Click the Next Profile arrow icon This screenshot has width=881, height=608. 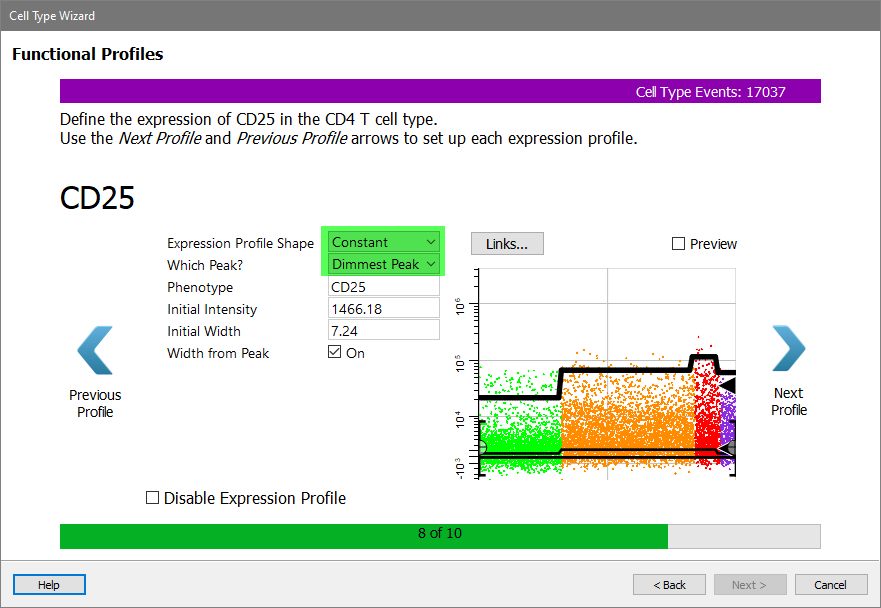[788, 349]
